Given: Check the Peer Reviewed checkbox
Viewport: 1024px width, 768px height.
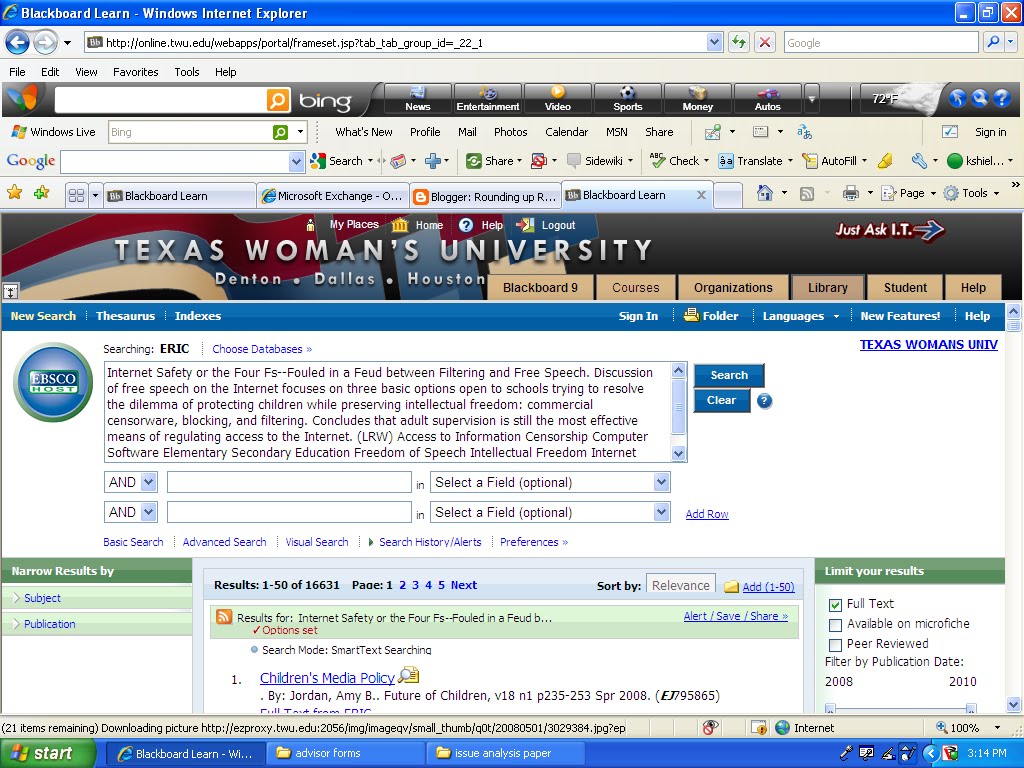Looking at the screenshot, I should 835,645.
